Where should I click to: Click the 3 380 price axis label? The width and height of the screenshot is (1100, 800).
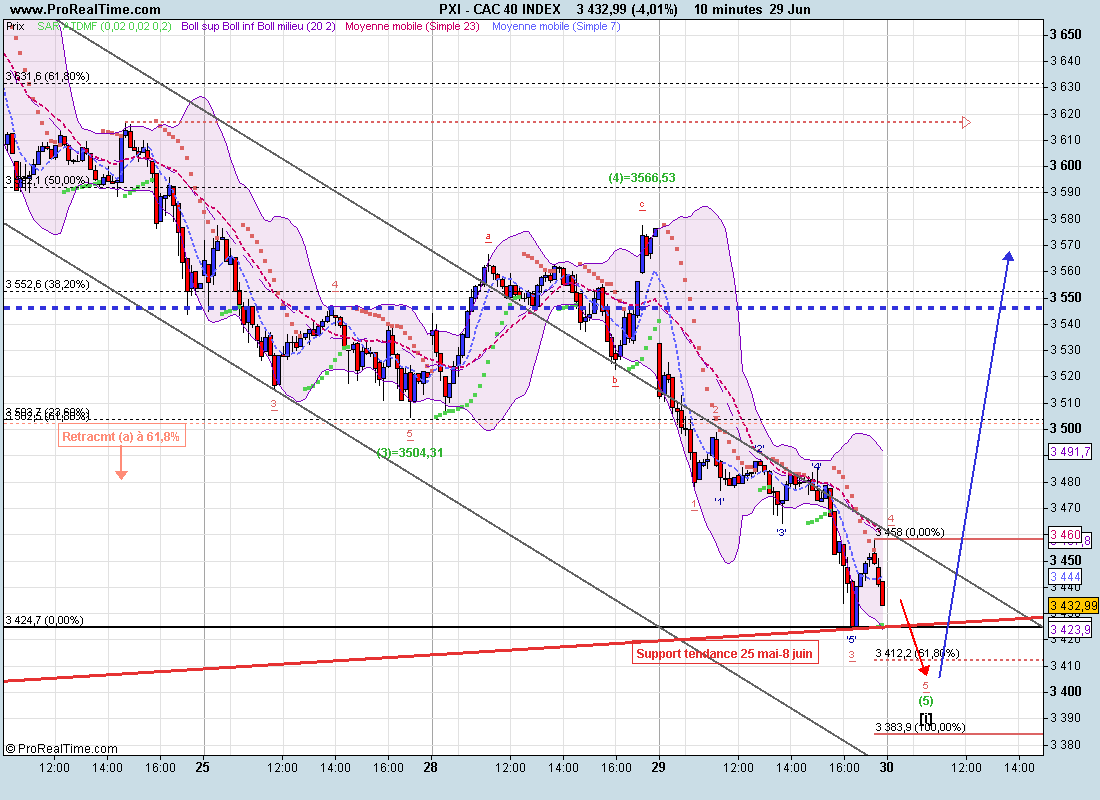1066,745
